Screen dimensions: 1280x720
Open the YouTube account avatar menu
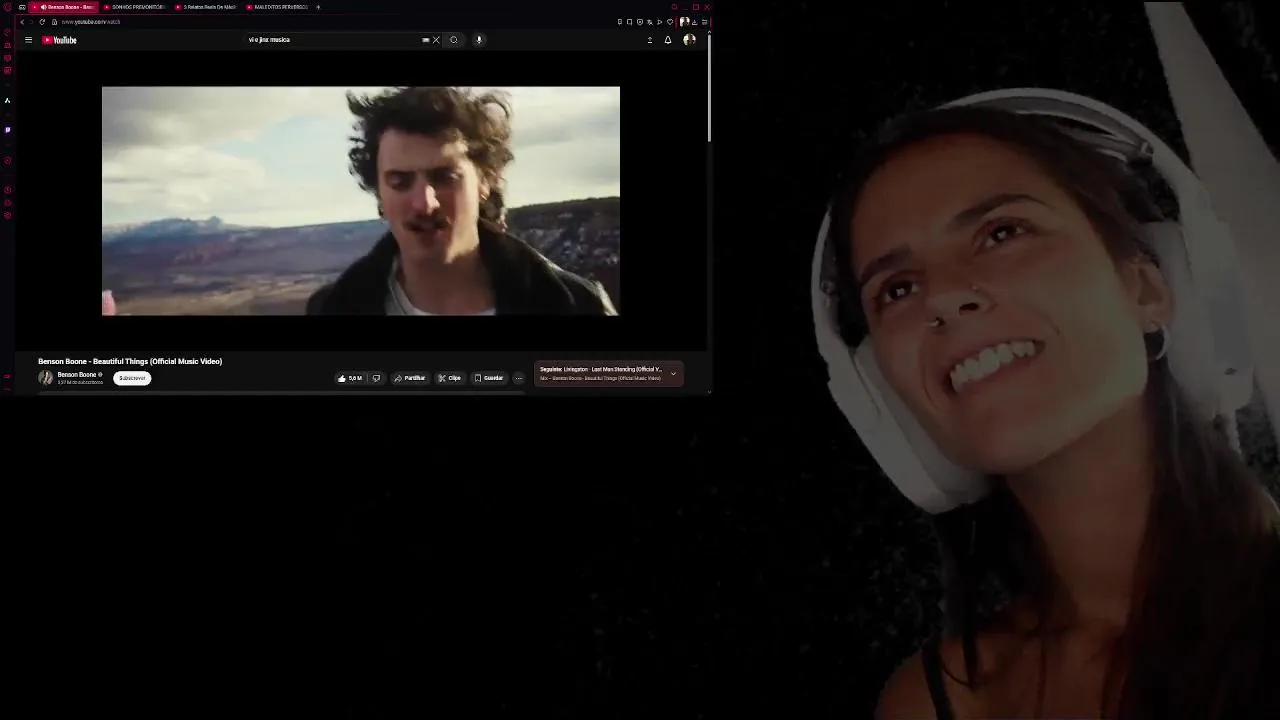point(689,40)
